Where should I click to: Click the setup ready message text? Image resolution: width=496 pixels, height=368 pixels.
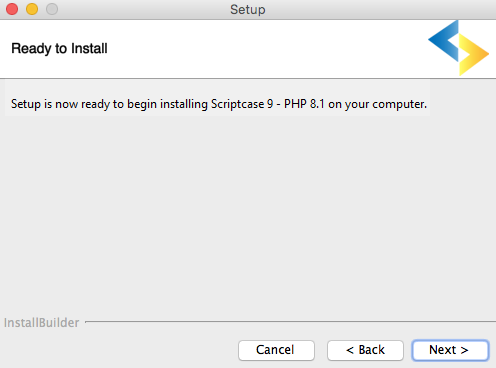(x=219, y=104)
